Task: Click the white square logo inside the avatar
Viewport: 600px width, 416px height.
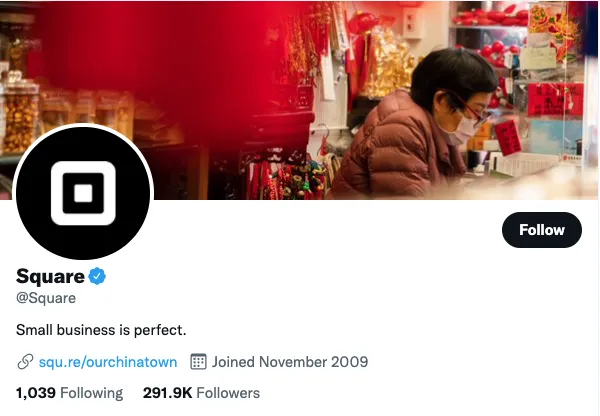Action: (83, 193)
